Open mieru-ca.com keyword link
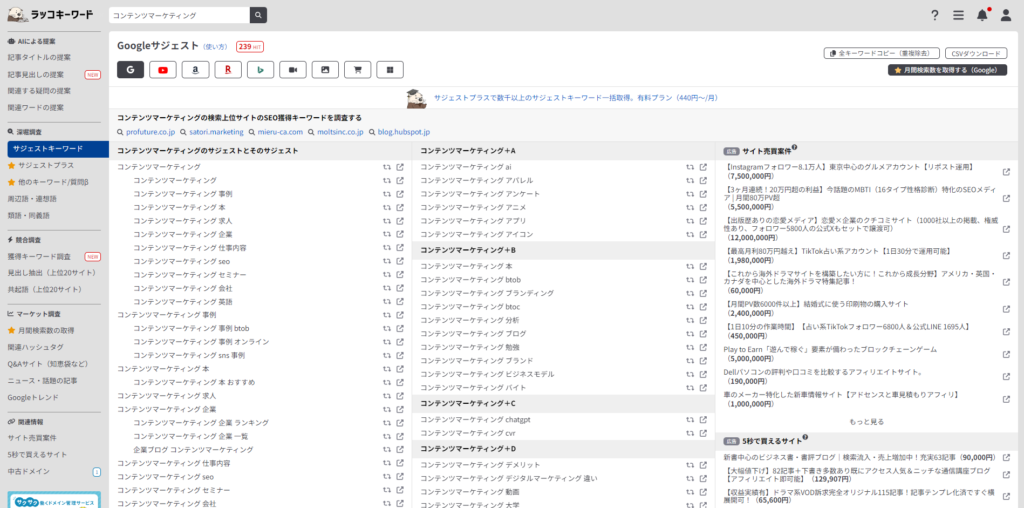Image resolution: width=1024 pixels, height=508 pixels. [x=280, y=132]
